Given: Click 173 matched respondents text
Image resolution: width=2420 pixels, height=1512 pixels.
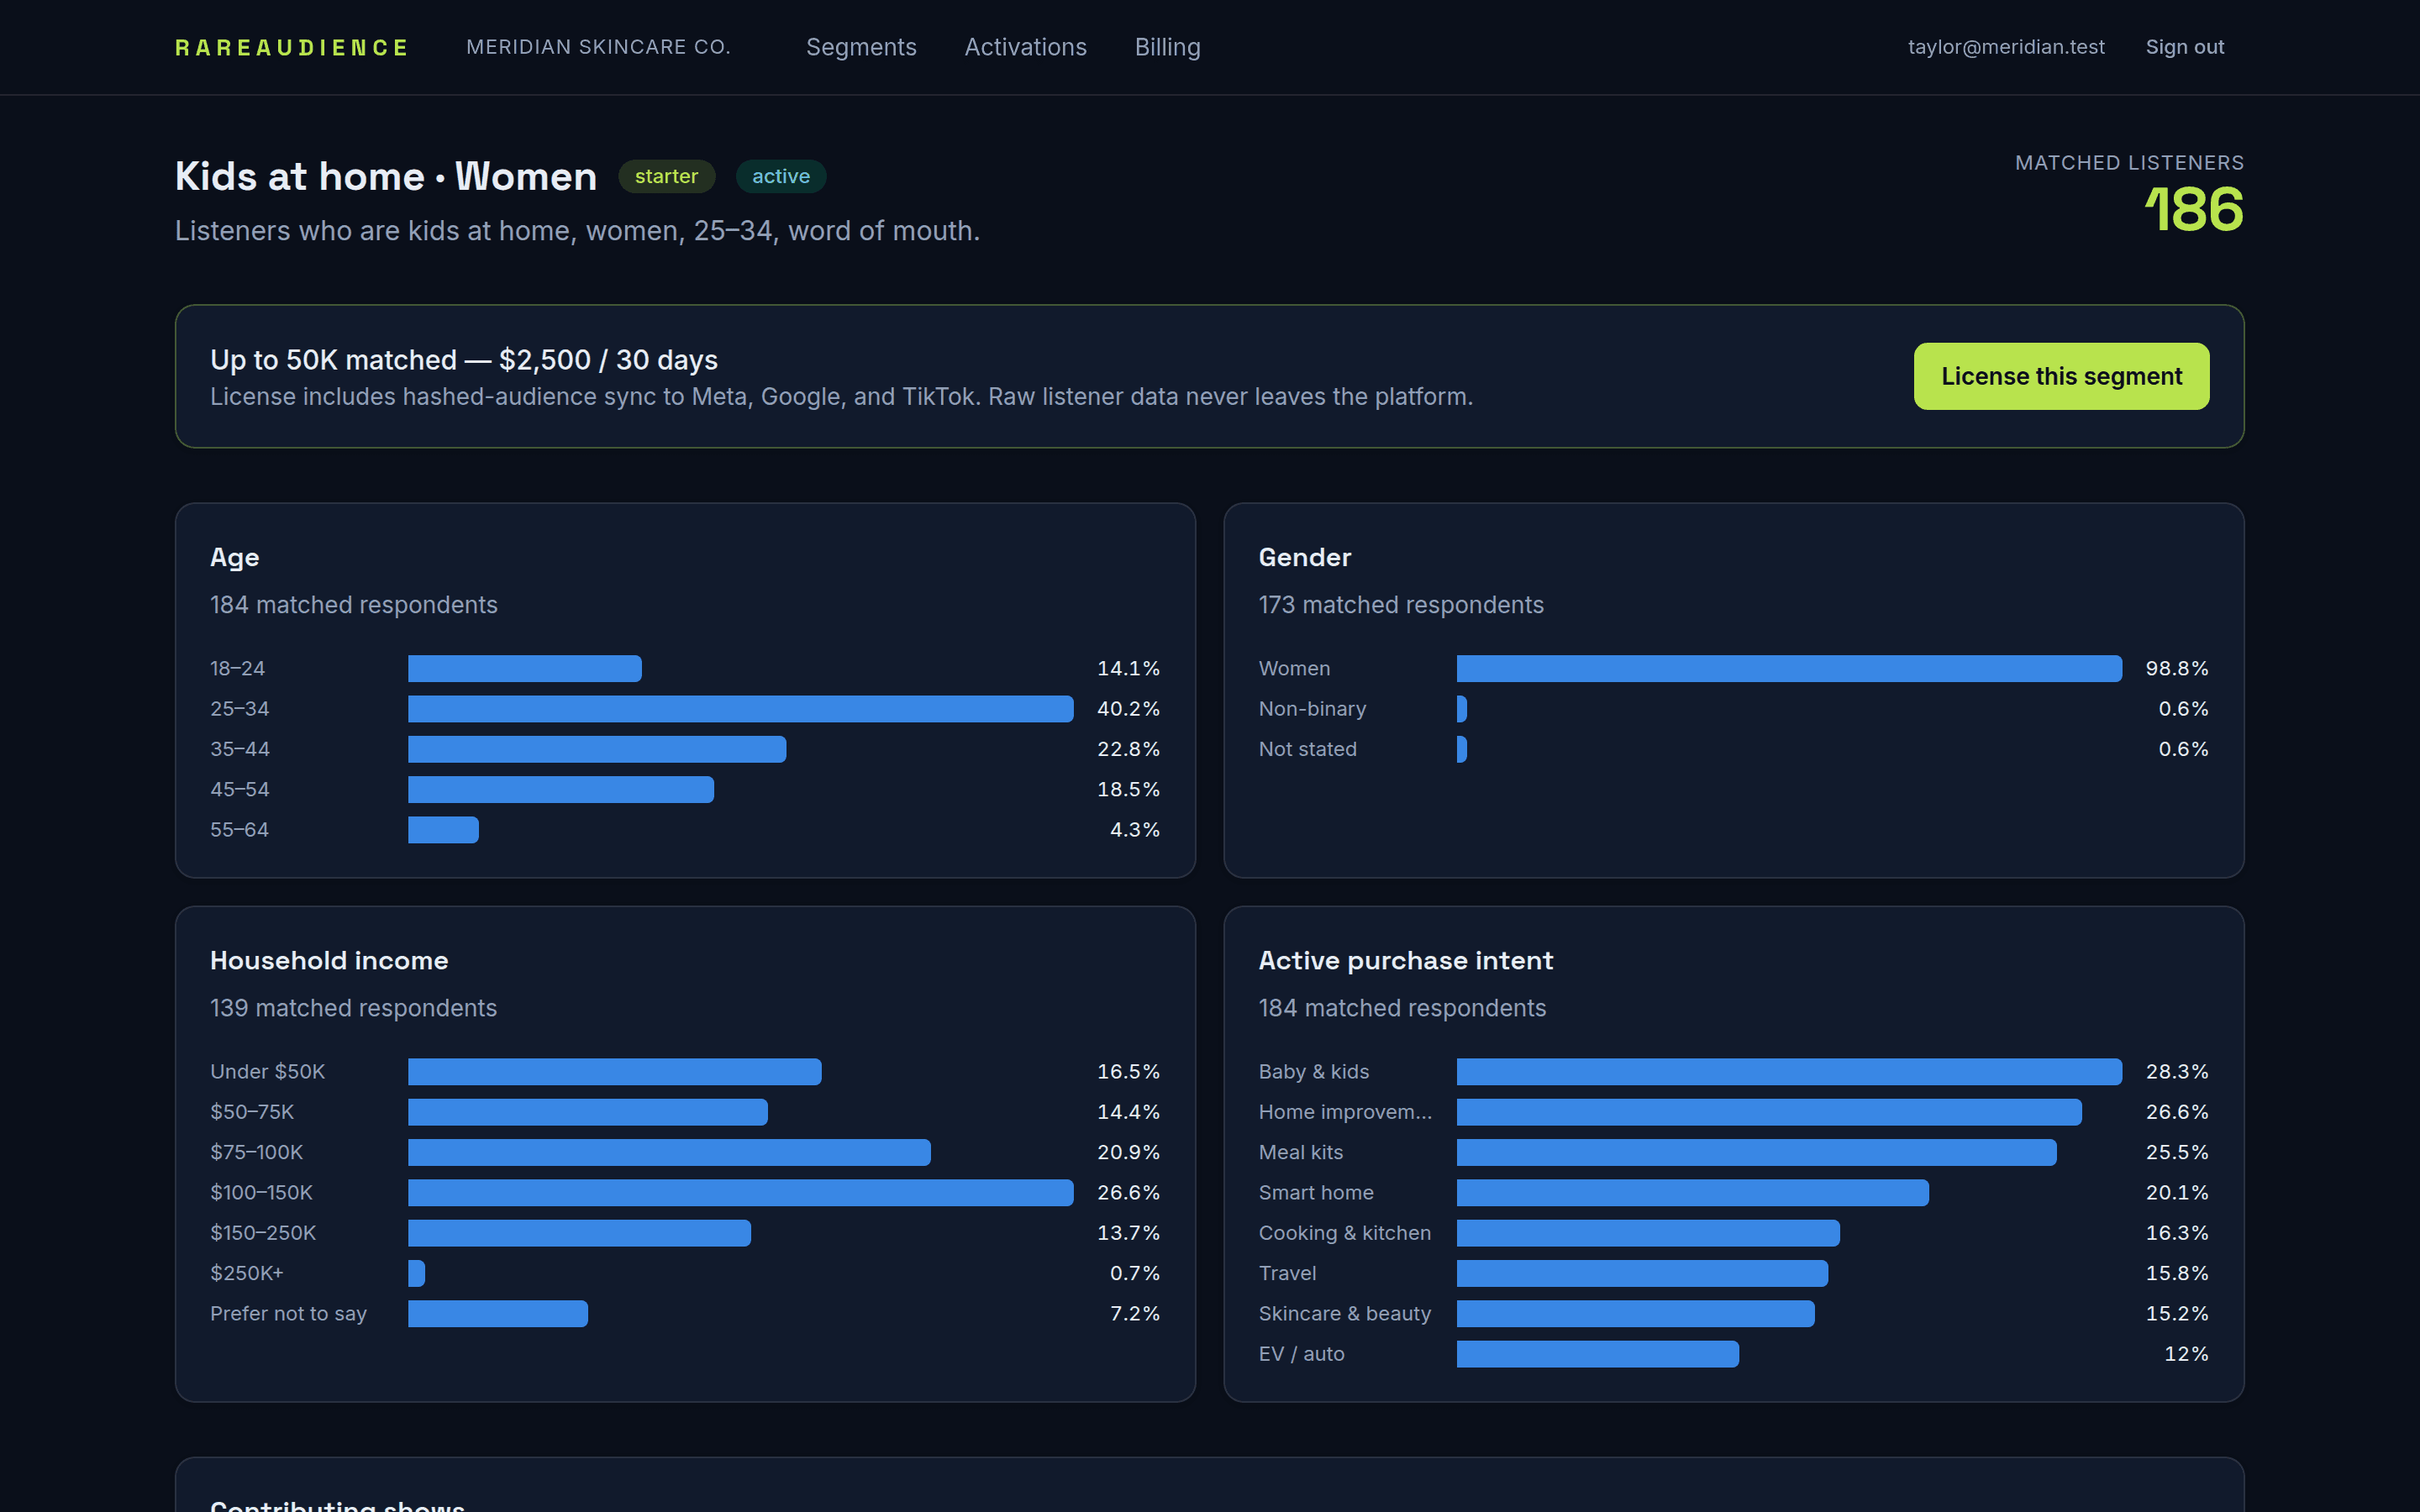Looking at the screenshot, I should coord(1400,605).
